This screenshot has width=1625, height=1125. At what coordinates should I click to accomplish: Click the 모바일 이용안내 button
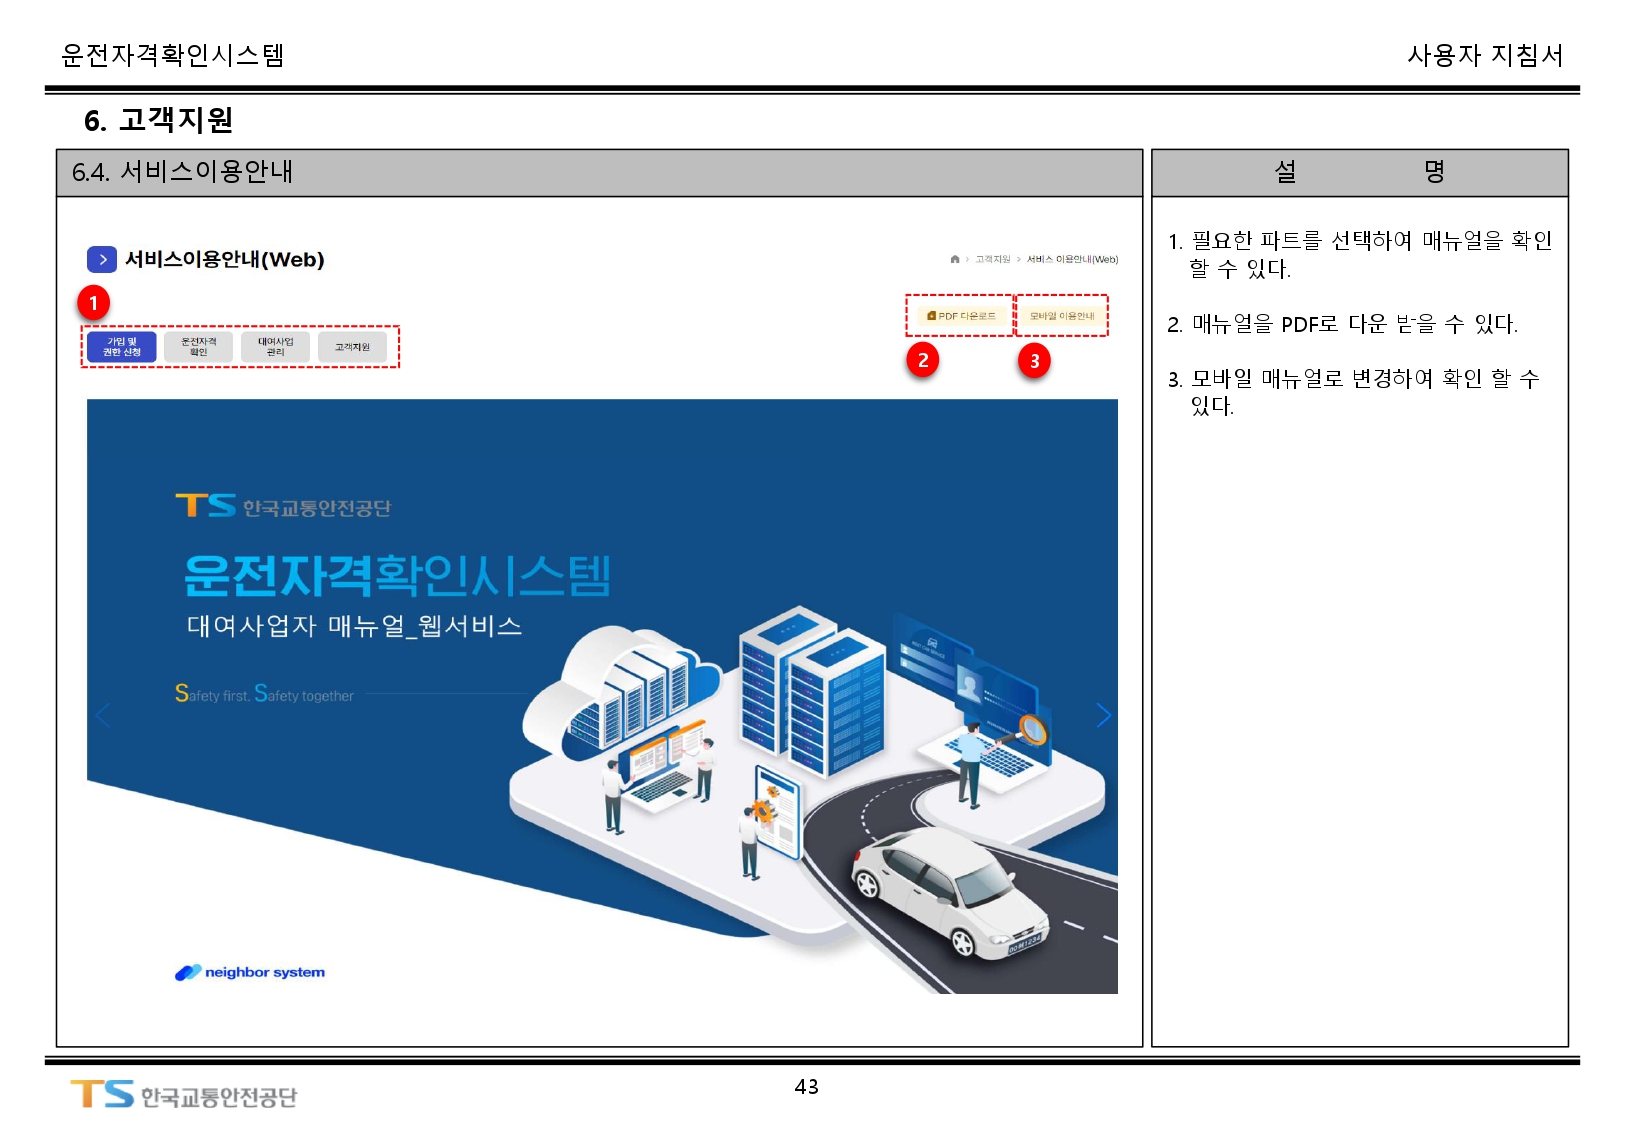1062,316
